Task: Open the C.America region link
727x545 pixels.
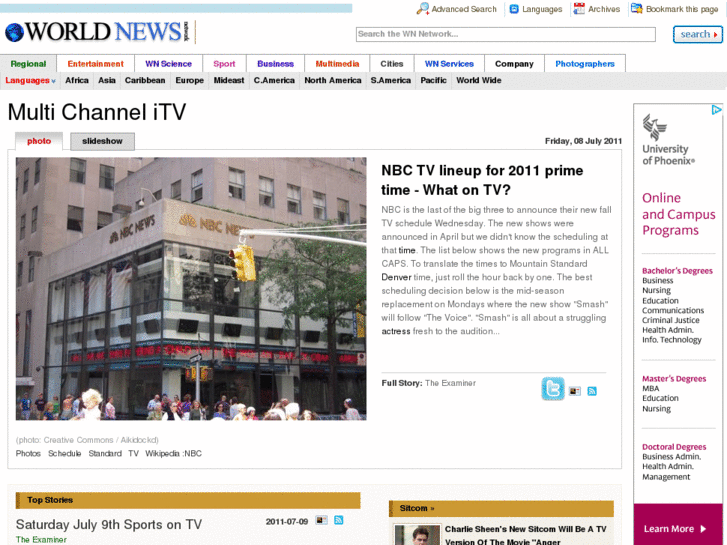Action: coord(274,81)
